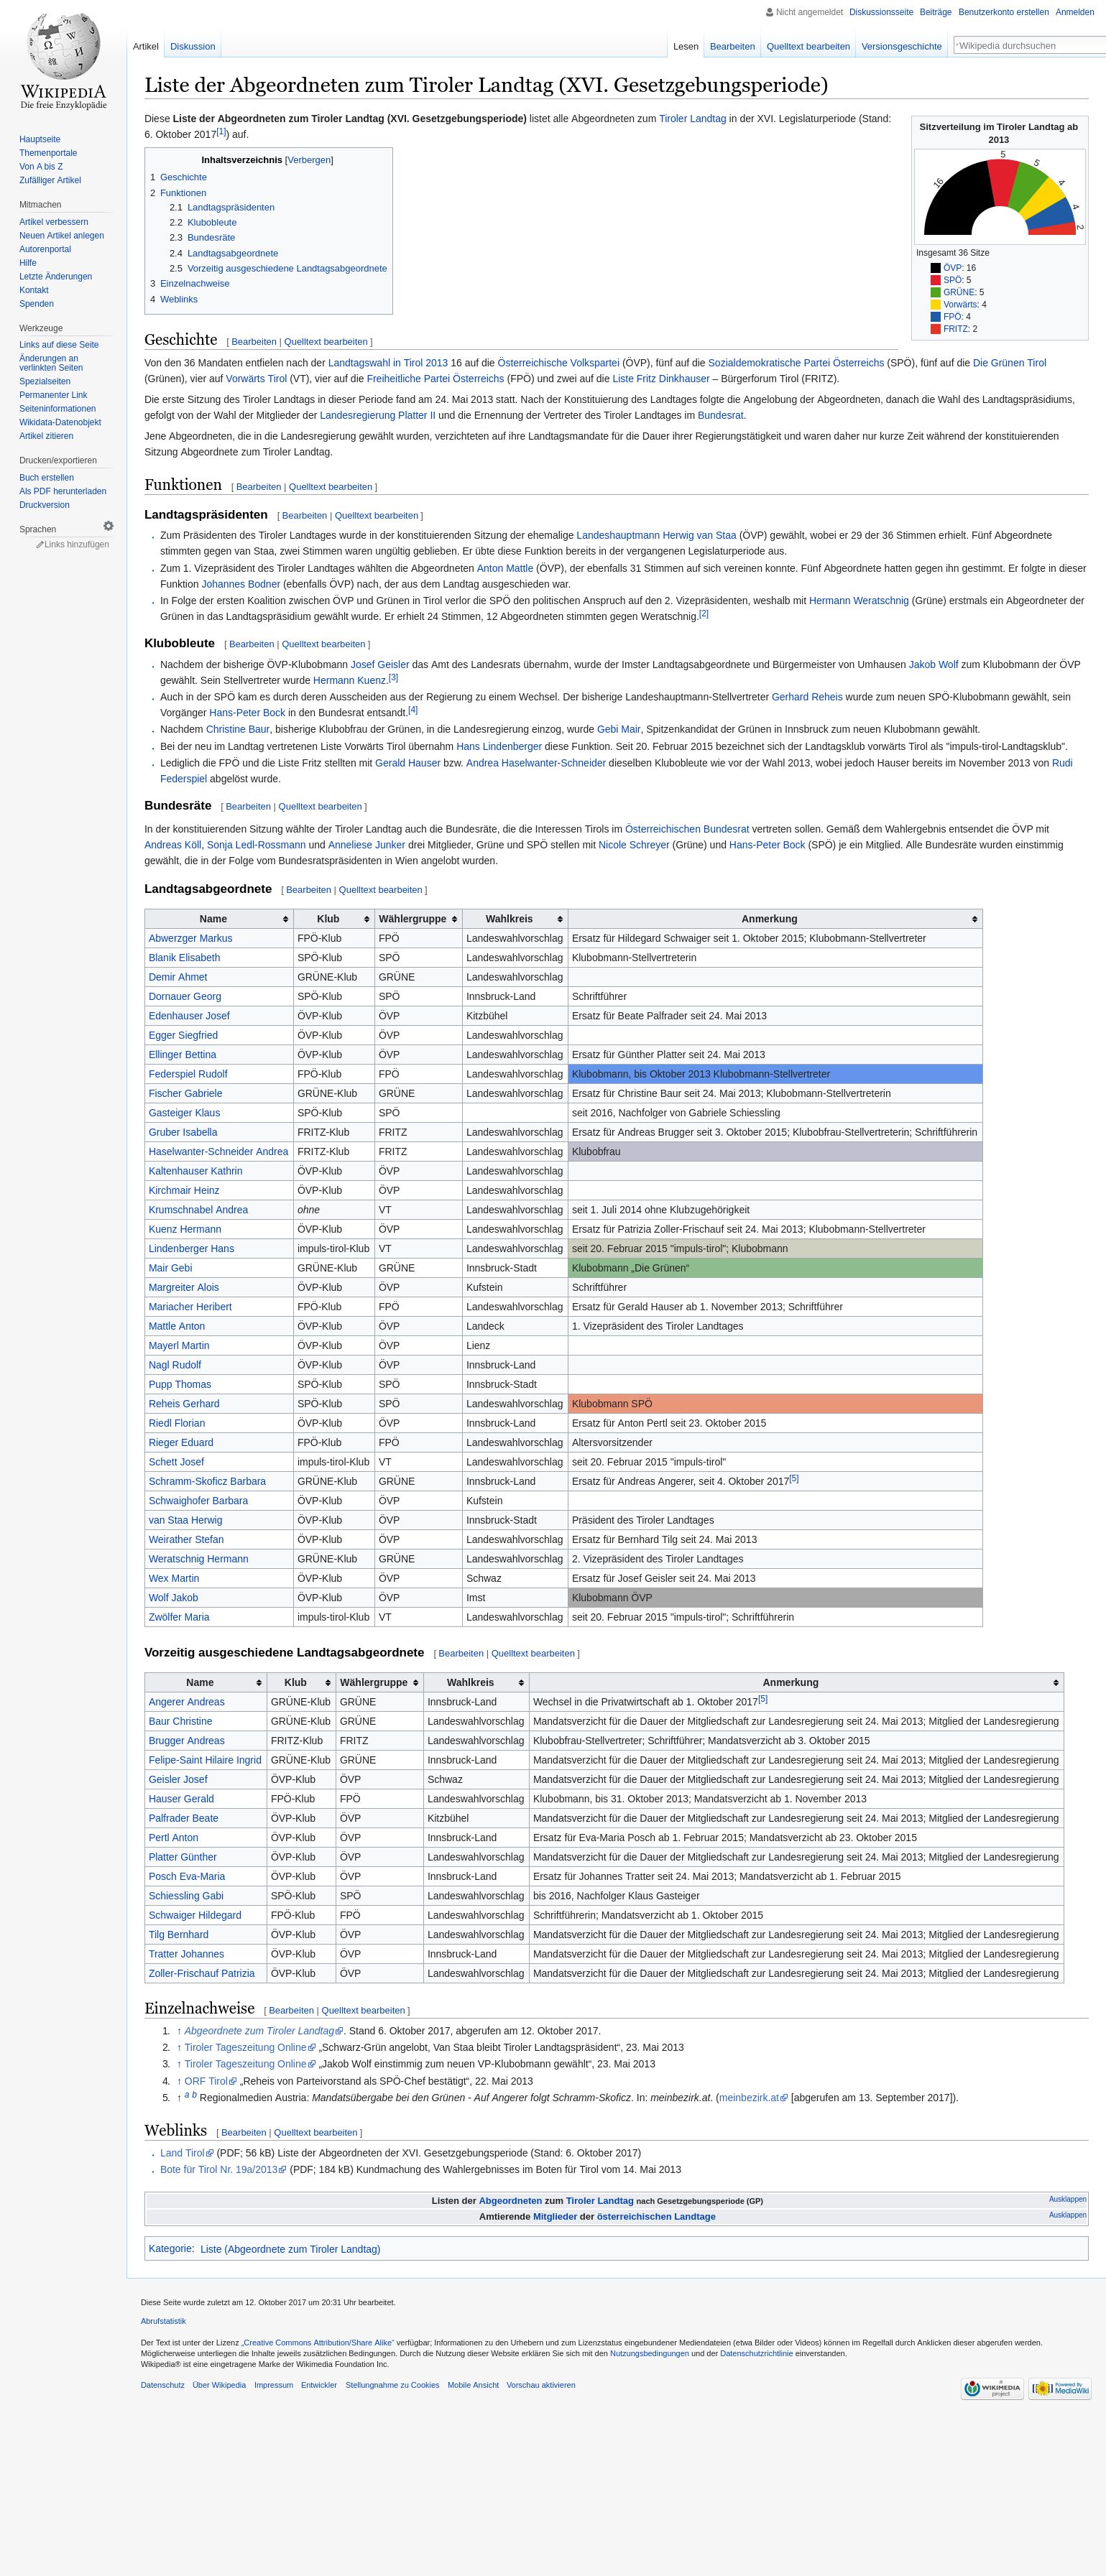Open language settings gear icon
Viewport: 1106px width, 2576px height.
tap(108, 526)
